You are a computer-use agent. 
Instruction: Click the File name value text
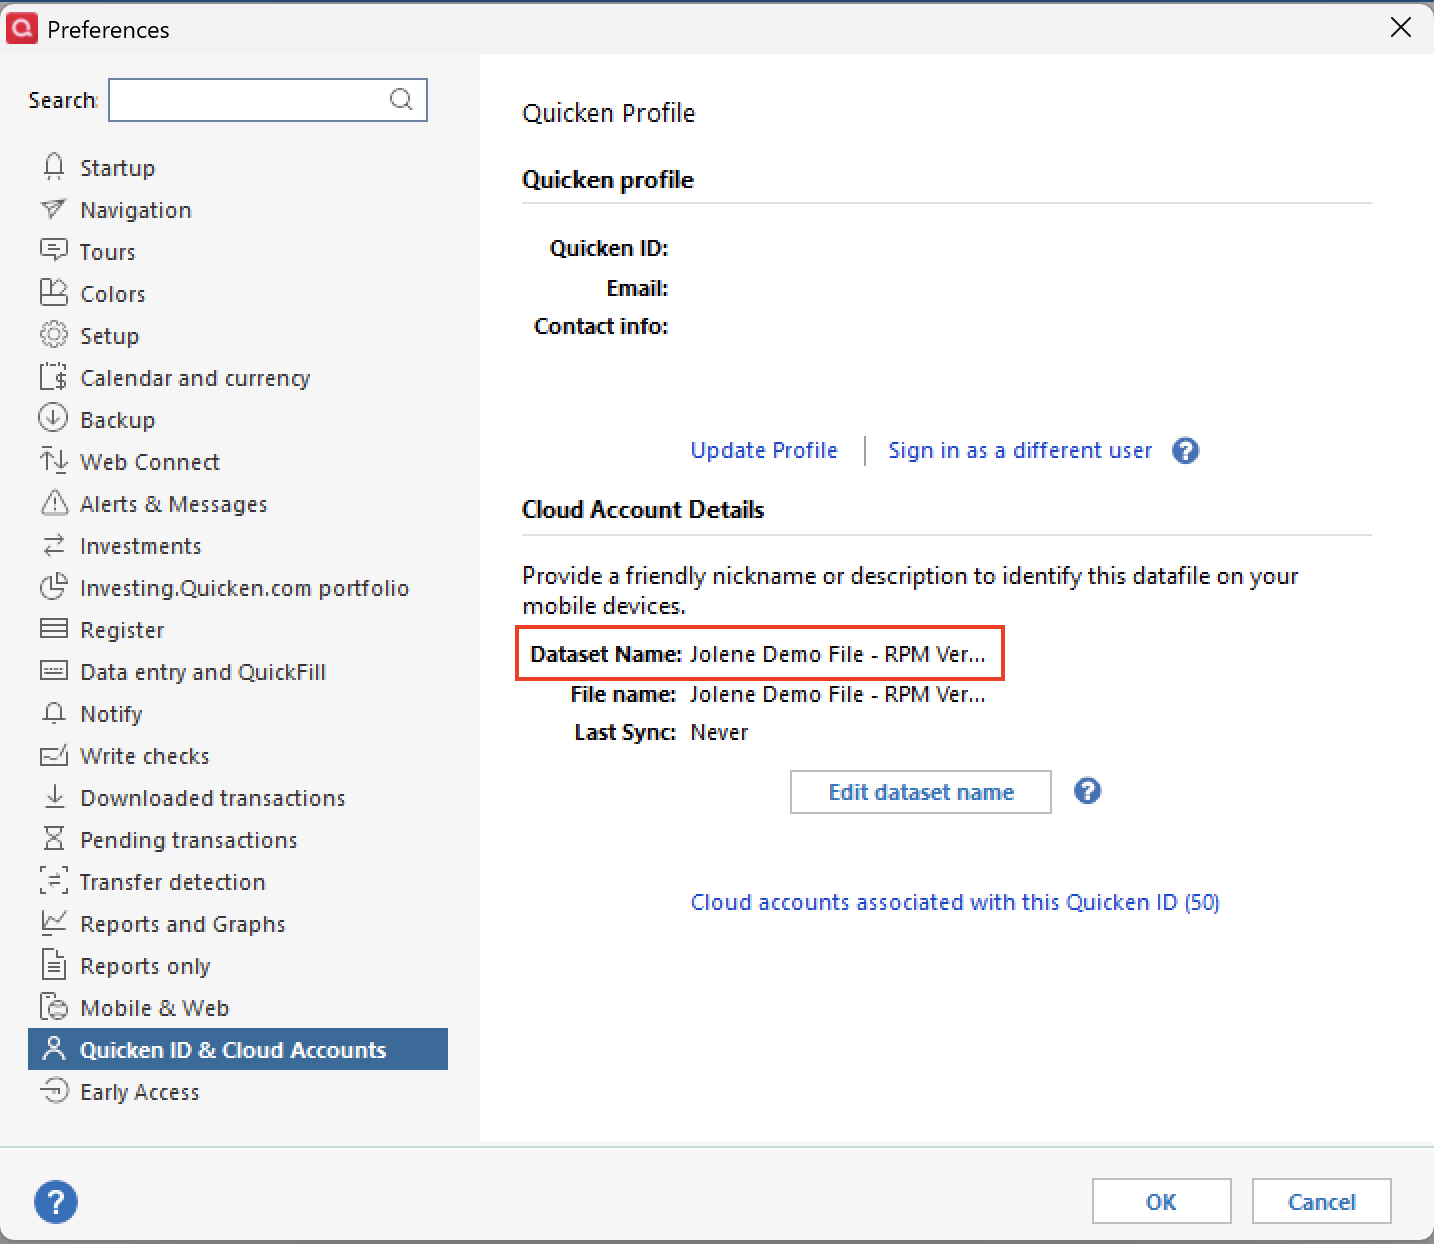[838, 694]
